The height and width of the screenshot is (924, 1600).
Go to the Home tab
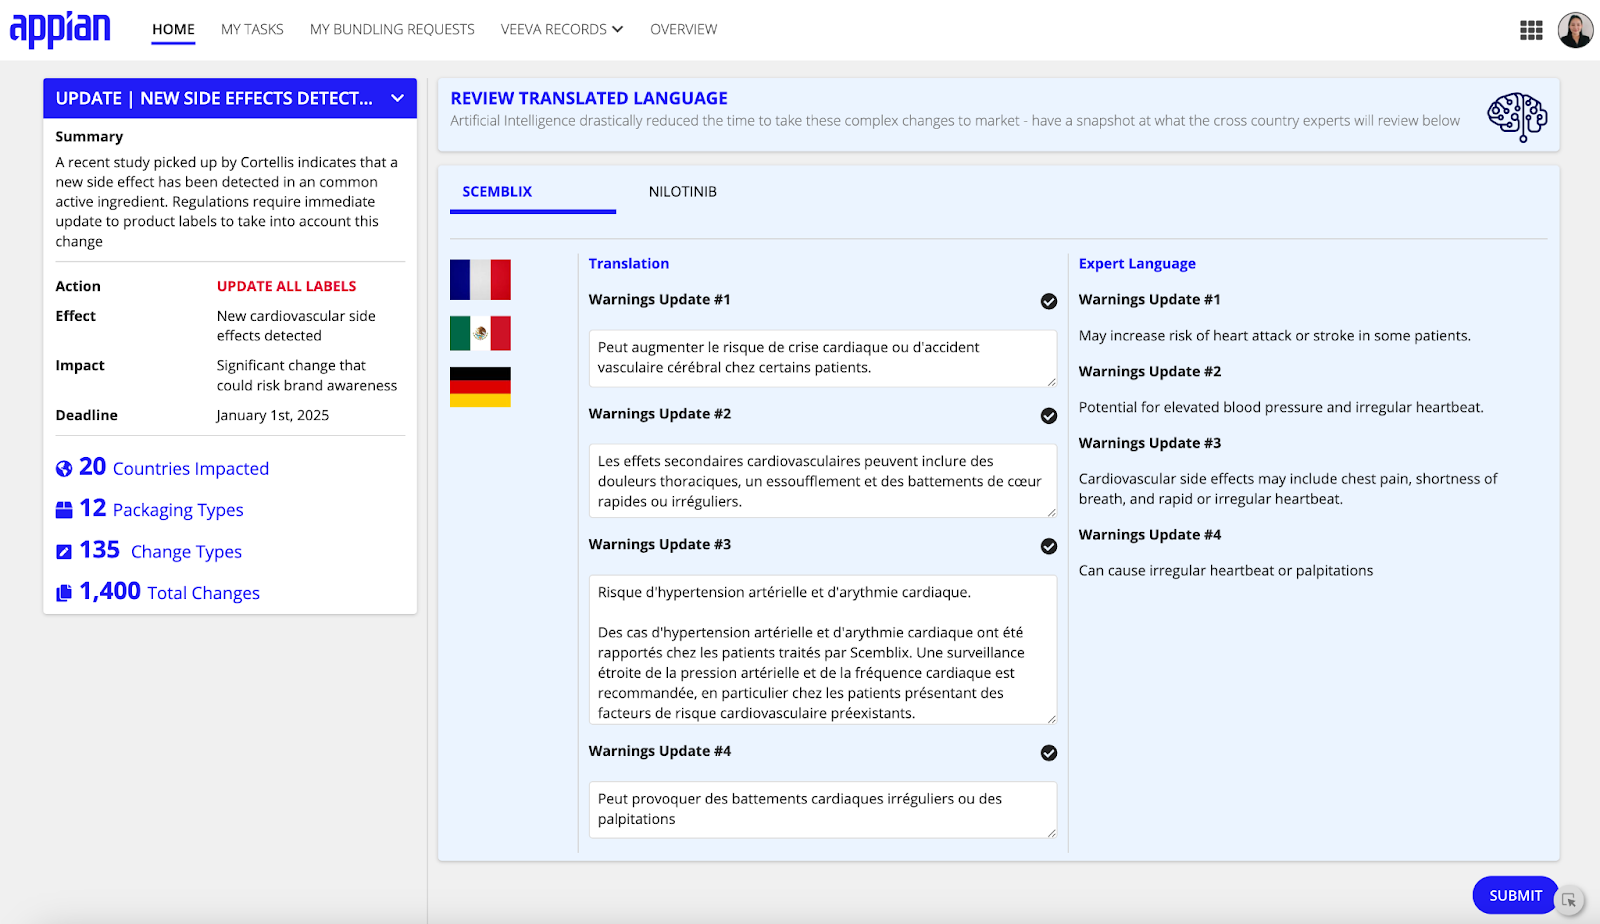173,29
